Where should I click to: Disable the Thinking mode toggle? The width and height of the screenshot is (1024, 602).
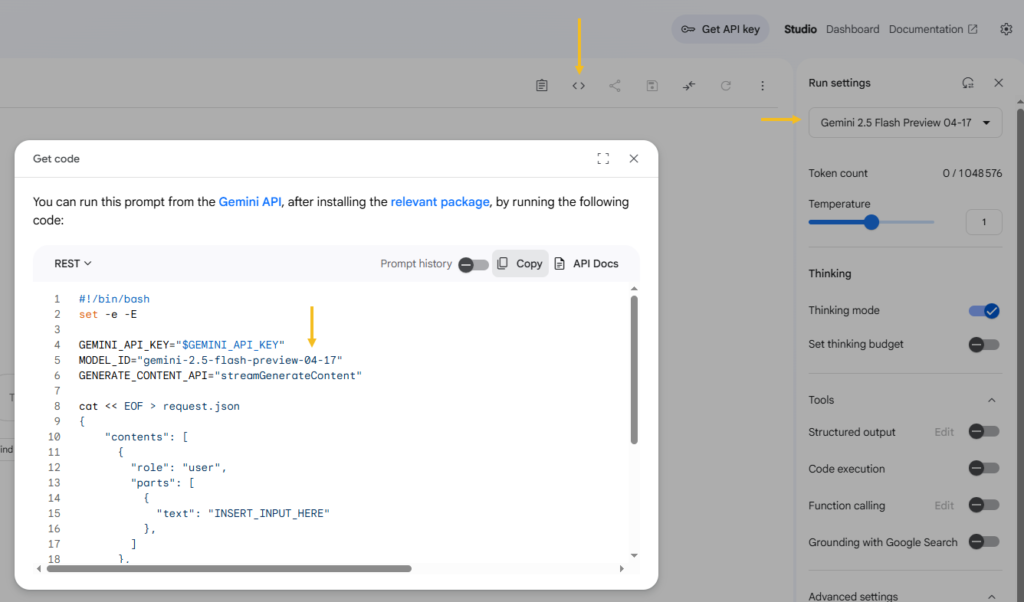984,311
